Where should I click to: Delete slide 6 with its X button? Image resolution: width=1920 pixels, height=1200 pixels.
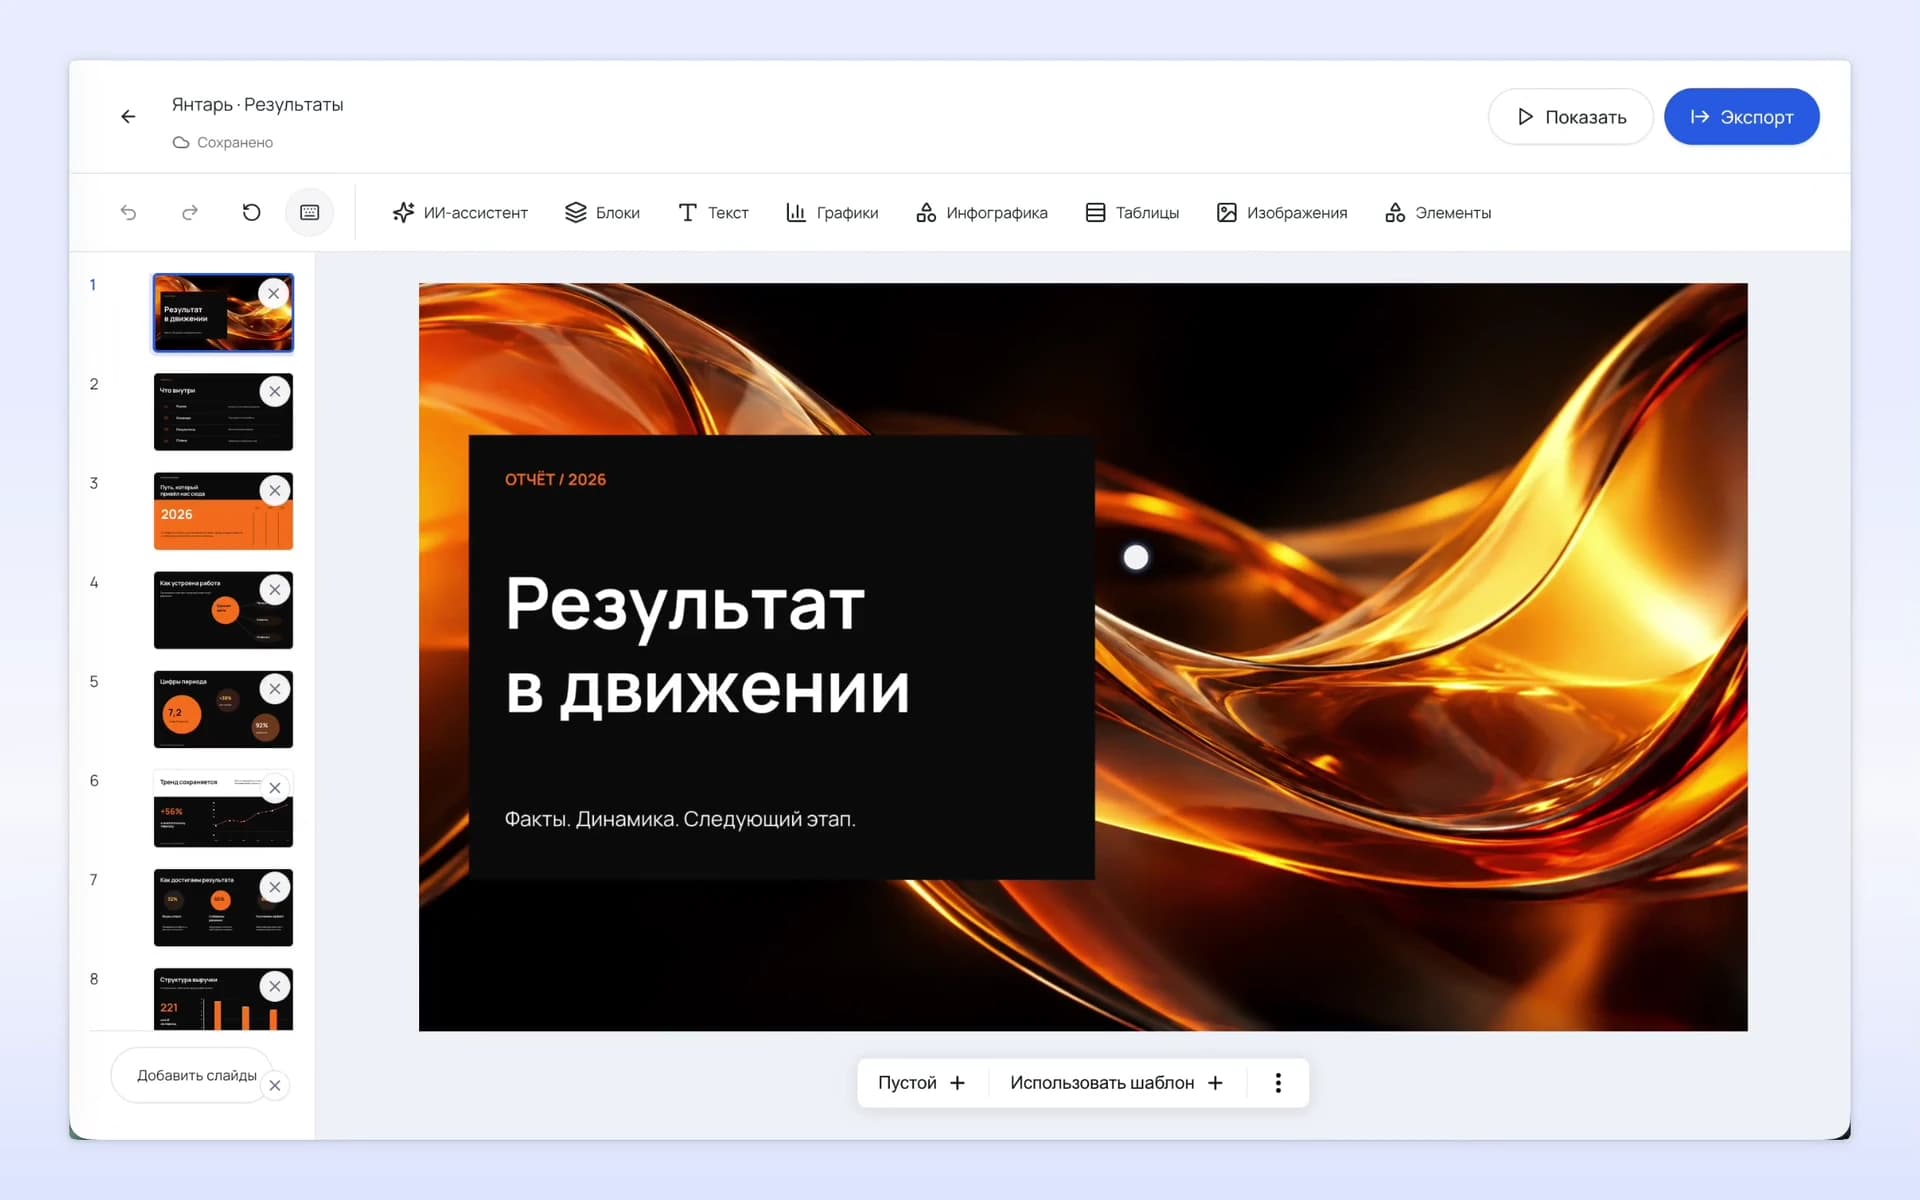click(x=275, y=788)
